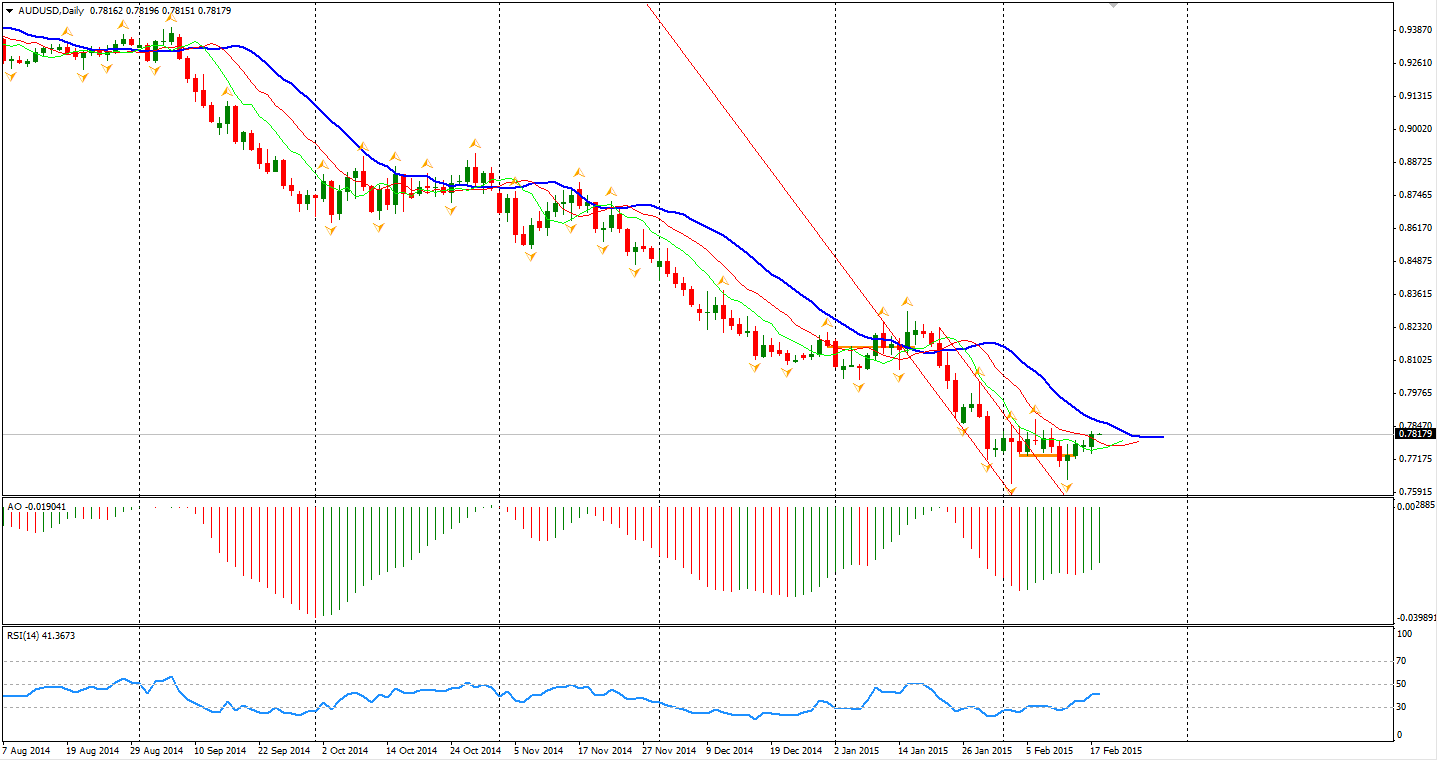The height and width of the screenshot is (760, 1437).
Task: Click the 17 Feb 2015 date label
Action: click(x=1115, y=749)
